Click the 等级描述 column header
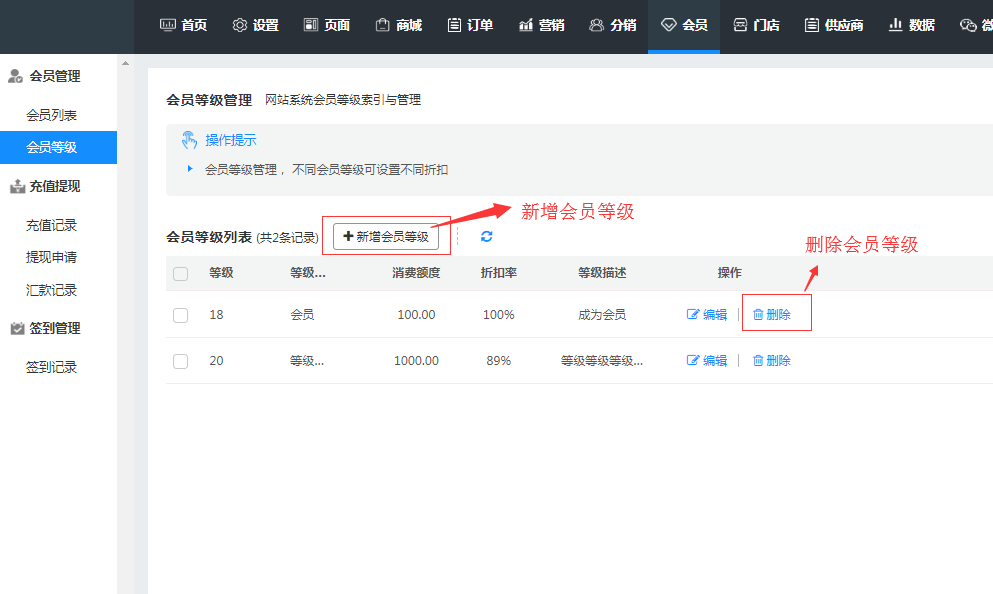Screen dimensions: 993x594 click(x=602, y=273)
